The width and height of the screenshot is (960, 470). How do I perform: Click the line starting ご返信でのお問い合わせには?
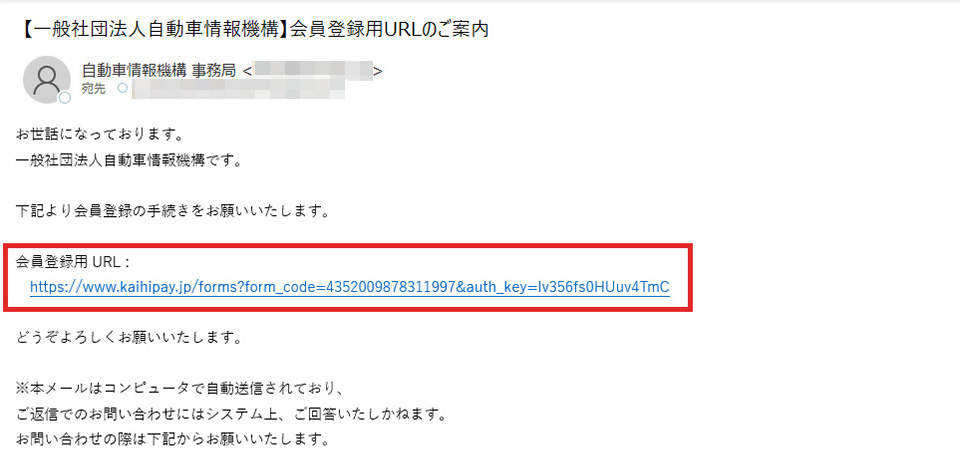(228, 414)
